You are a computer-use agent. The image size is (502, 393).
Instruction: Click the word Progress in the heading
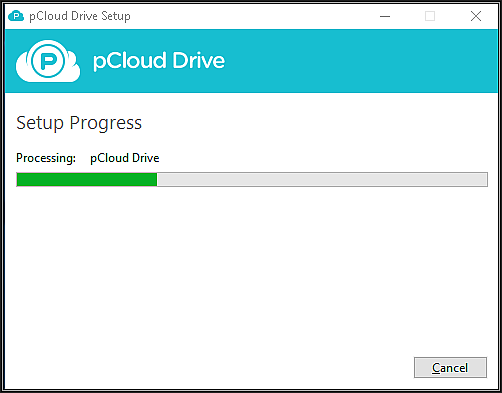(x=106, y=123)
